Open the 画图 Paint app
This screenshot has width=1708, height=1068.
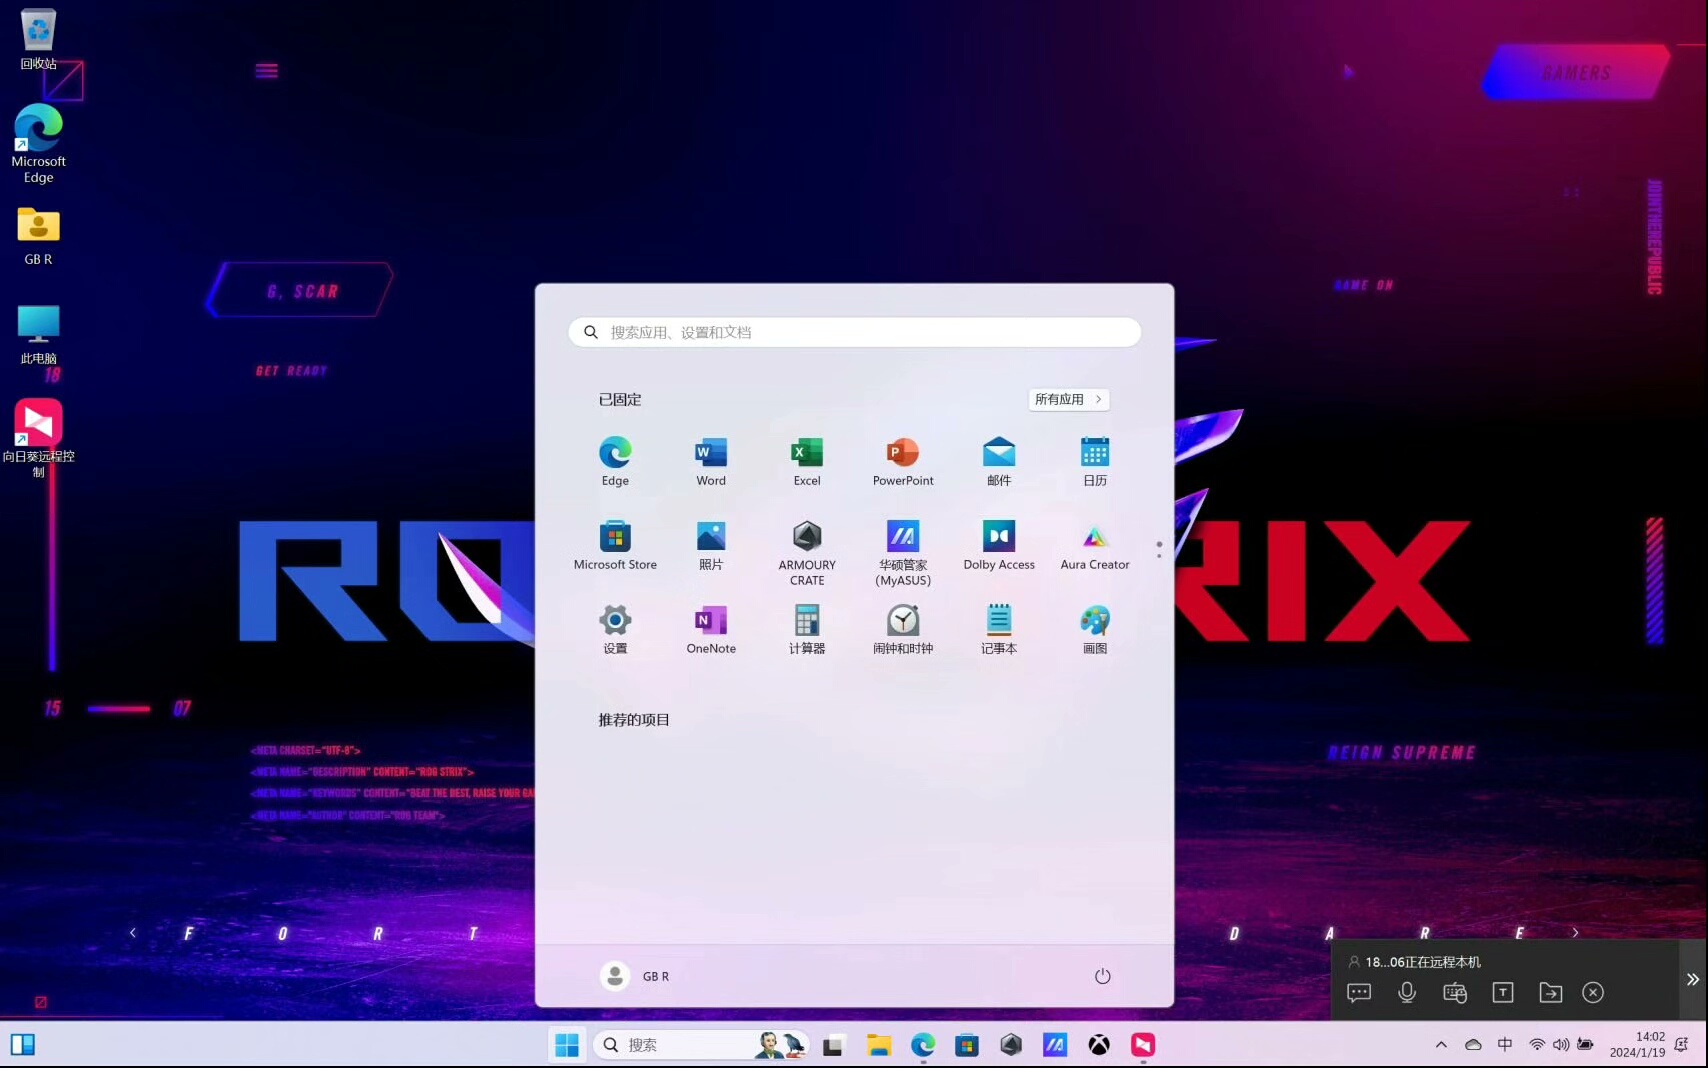pos(1095,629)
